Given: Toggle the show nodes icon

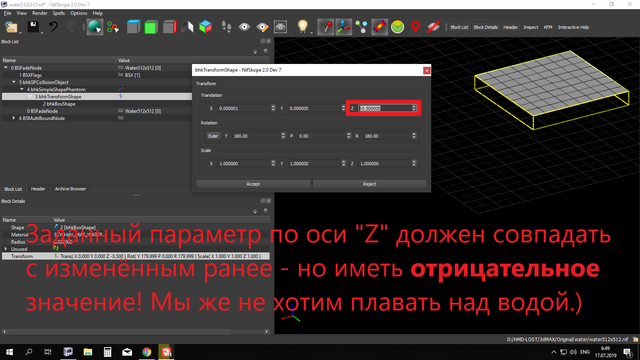Looking at the screenshot, I should pos(361,27).
